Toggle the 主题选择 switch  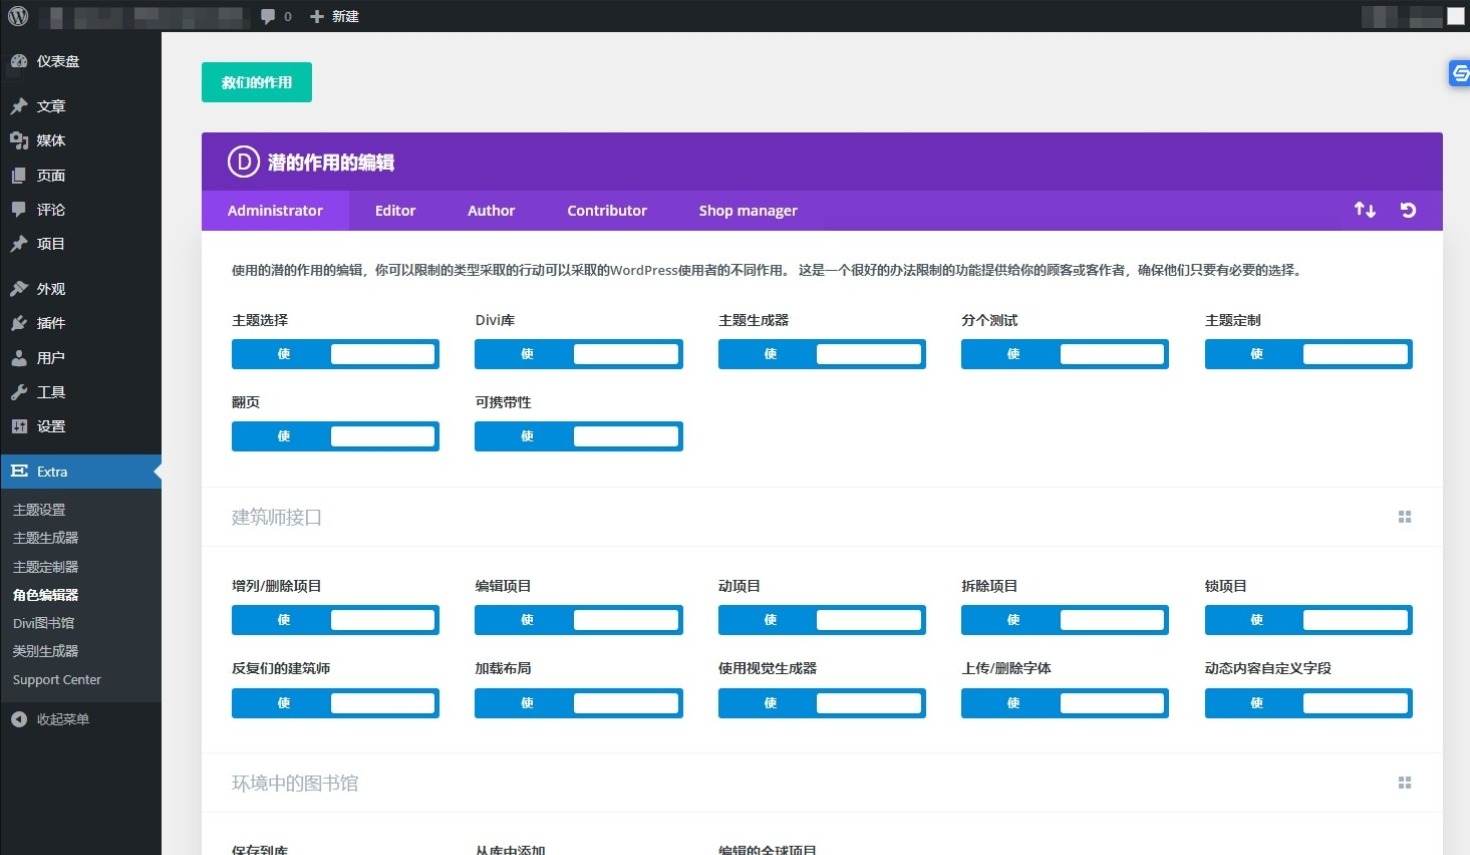click(335, 354)
